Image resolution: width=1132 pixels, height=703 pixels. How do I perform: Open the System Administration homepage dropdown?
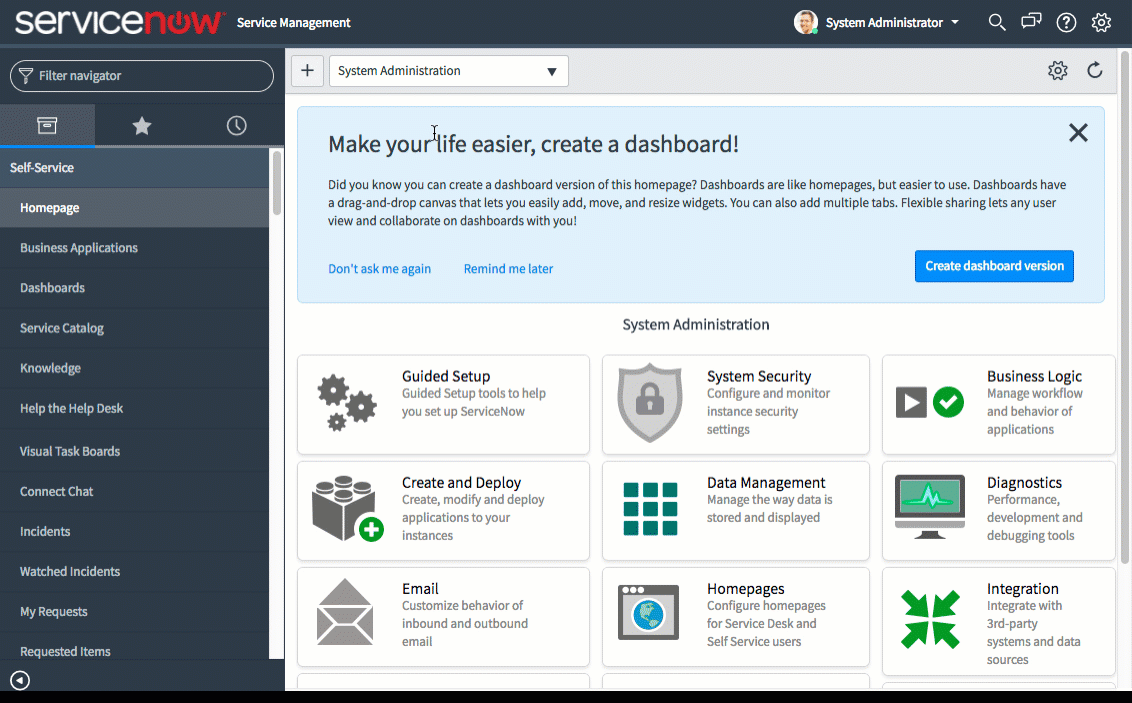pos(448,71)
